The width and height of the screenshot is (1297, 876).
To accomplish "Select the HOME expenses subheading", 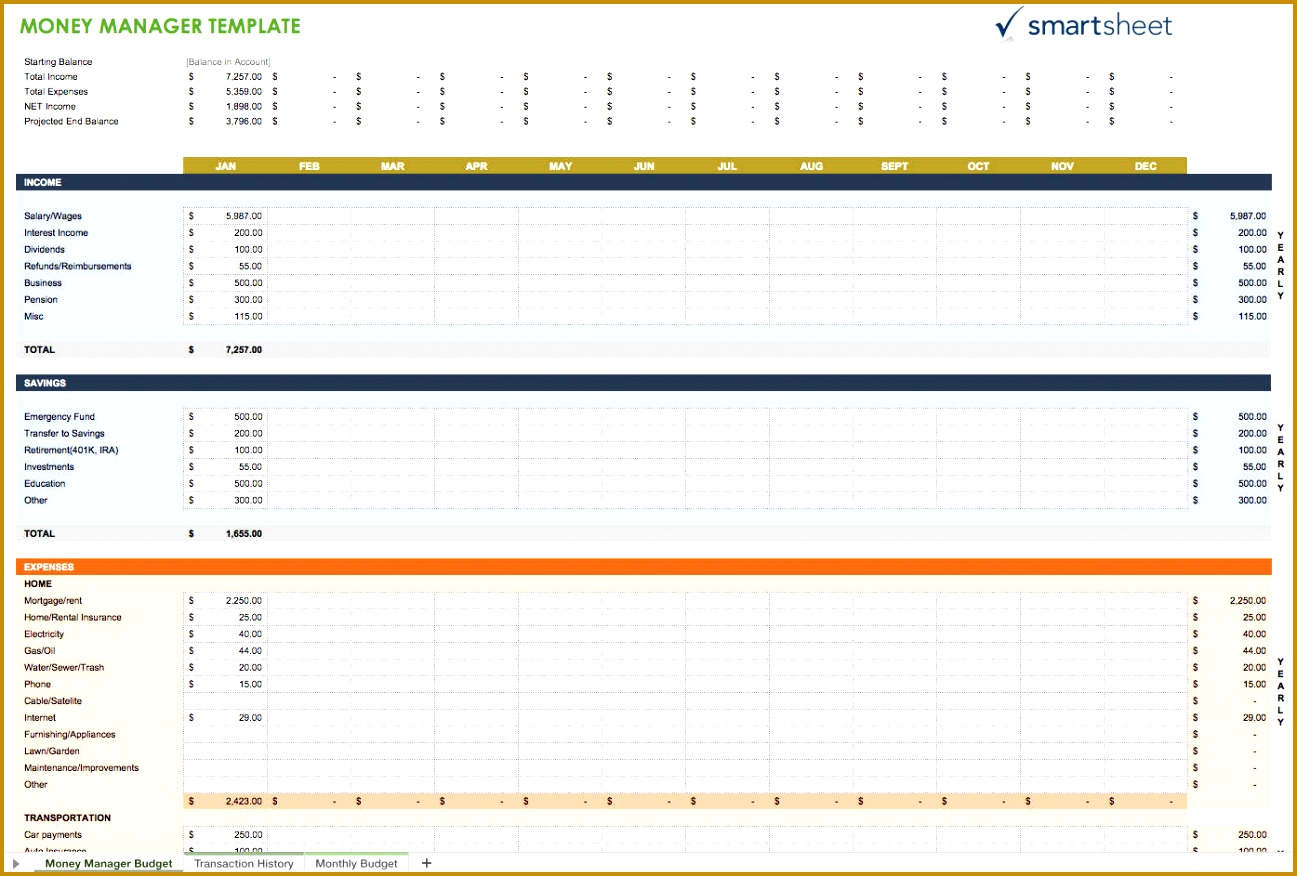I will [38, 584].
